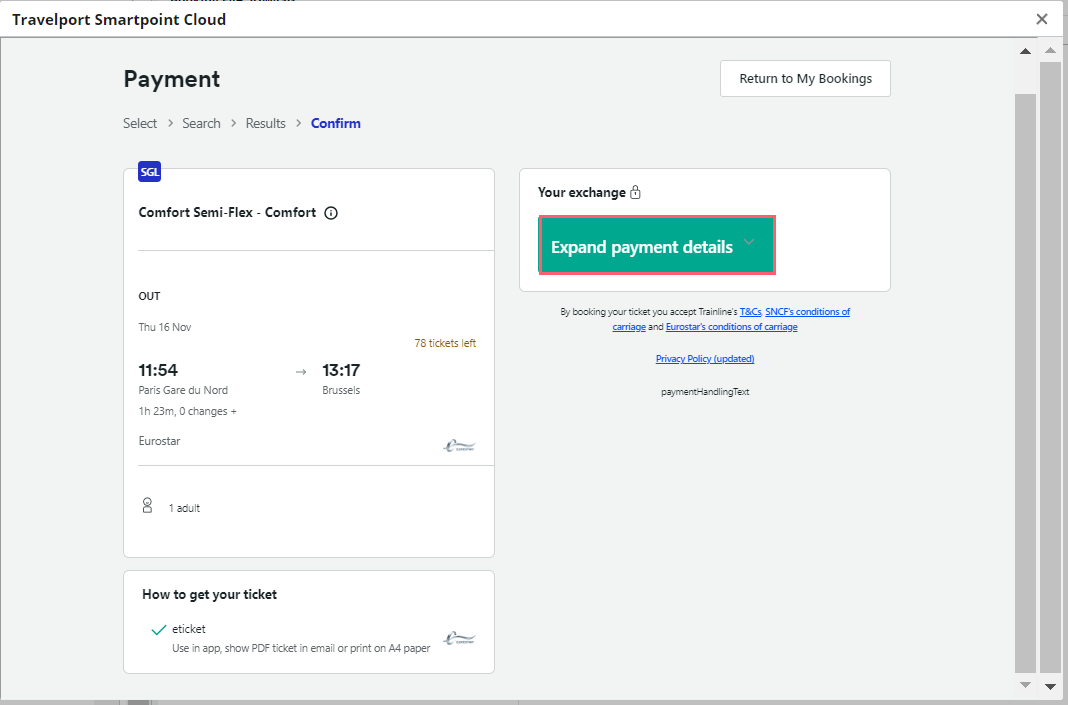
Task: Close the Travelport Smartpoint Cloud dialog
Action: pyautogui.click(x=1041, y=19)
